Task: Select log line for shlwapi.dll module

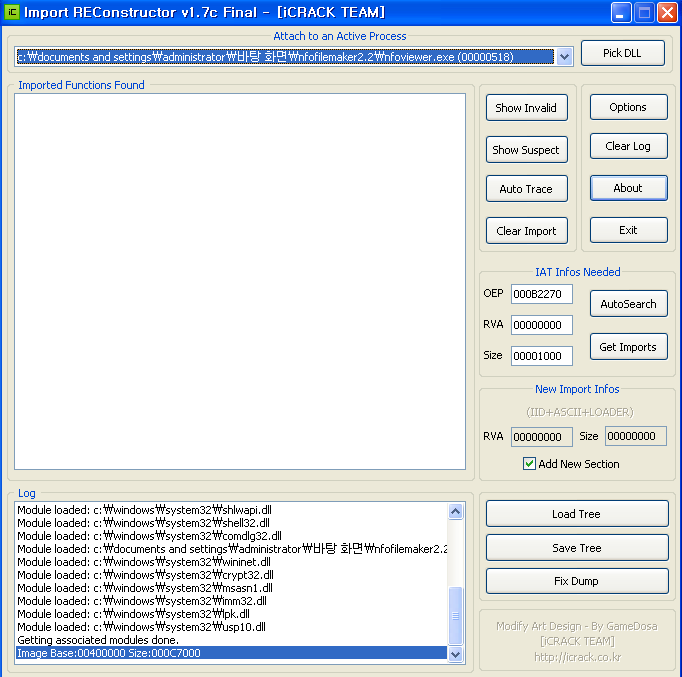Action: pyautogui.click(x=231, y=510)
